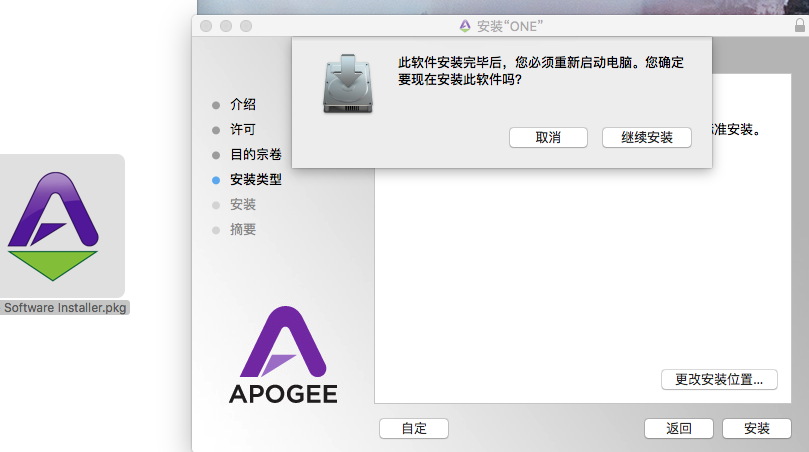The image size is (809, 452).
Task: Select the Software Installer.pkg file name label
Action: click(x=66, y=308)
